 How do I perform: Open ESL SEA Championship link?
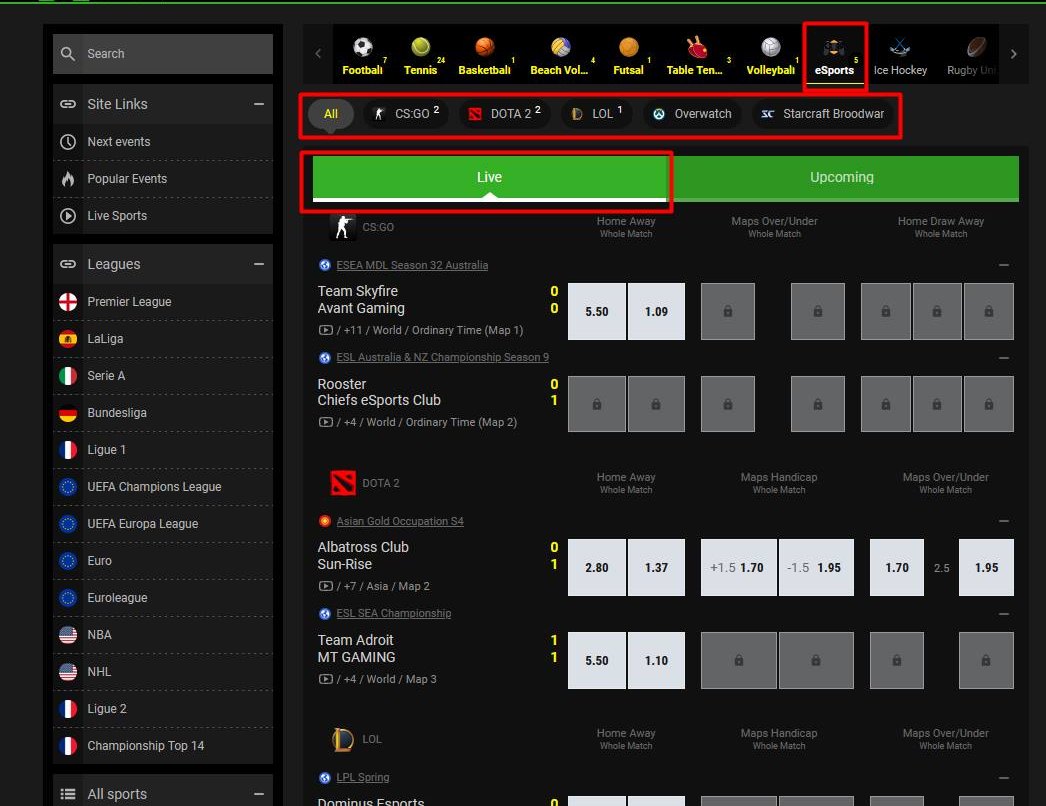tap(394, 613)
